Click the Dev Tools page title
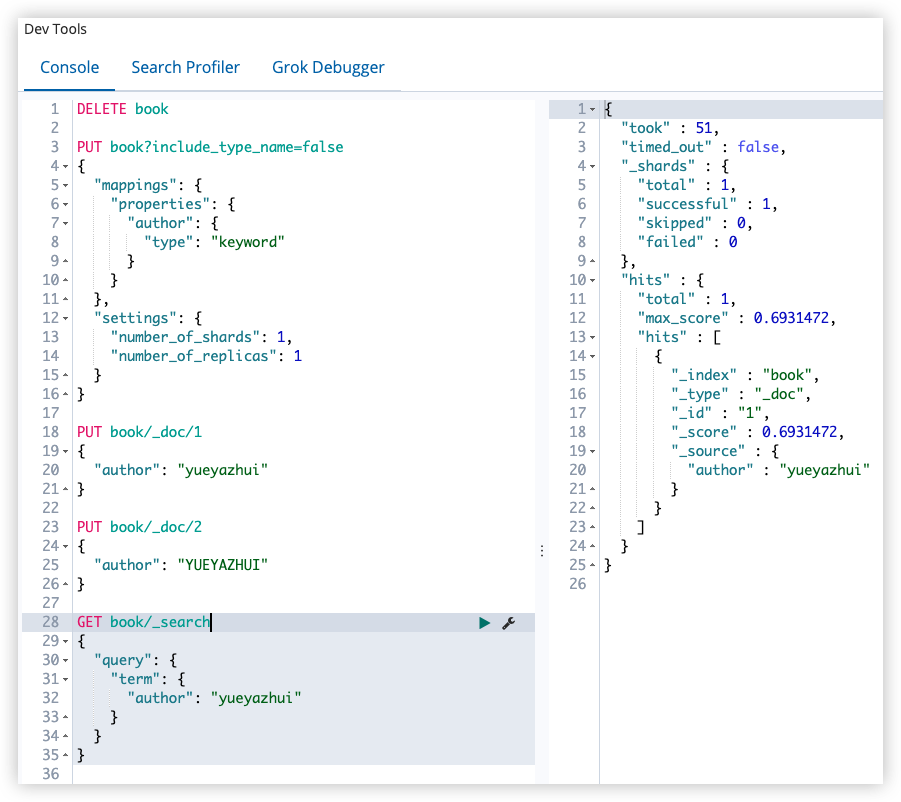The width and height of the screenshot is (901, 802). pos(55,29)
